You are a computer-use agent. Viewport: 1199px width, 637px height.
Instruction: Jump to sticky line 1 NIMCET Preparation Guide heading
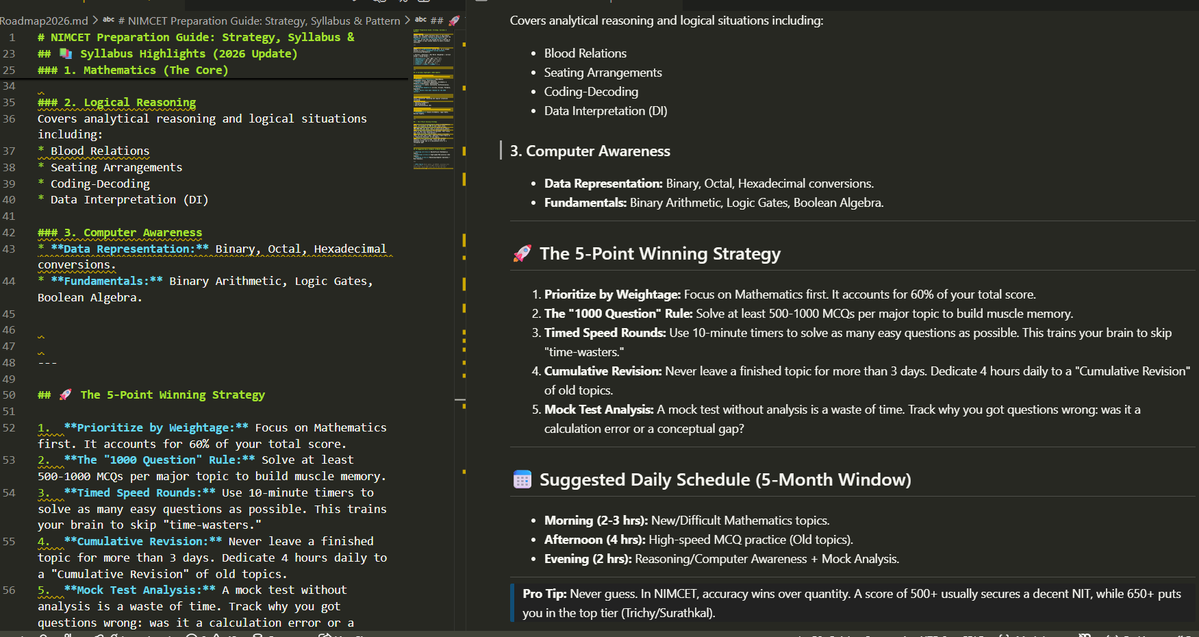pos(195,37)
